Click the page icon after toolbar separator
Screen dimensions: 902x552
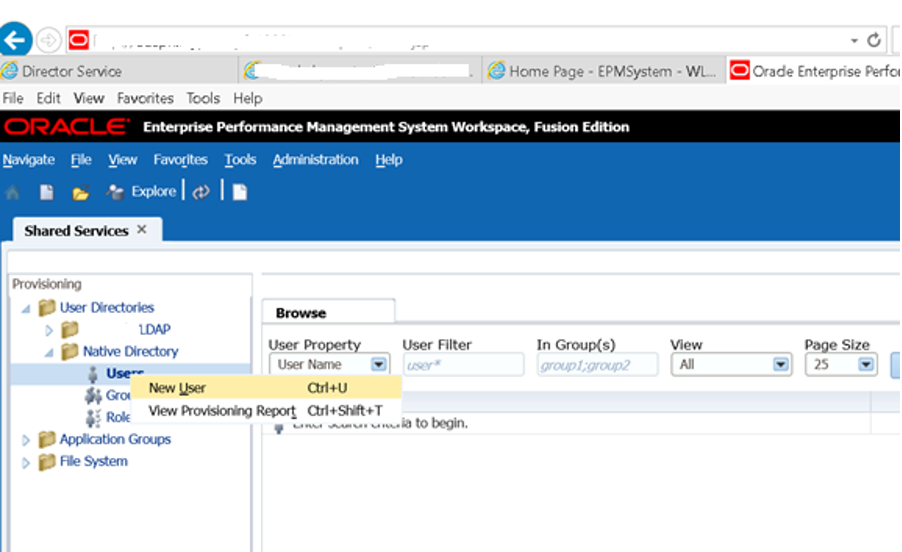(240, 192)
